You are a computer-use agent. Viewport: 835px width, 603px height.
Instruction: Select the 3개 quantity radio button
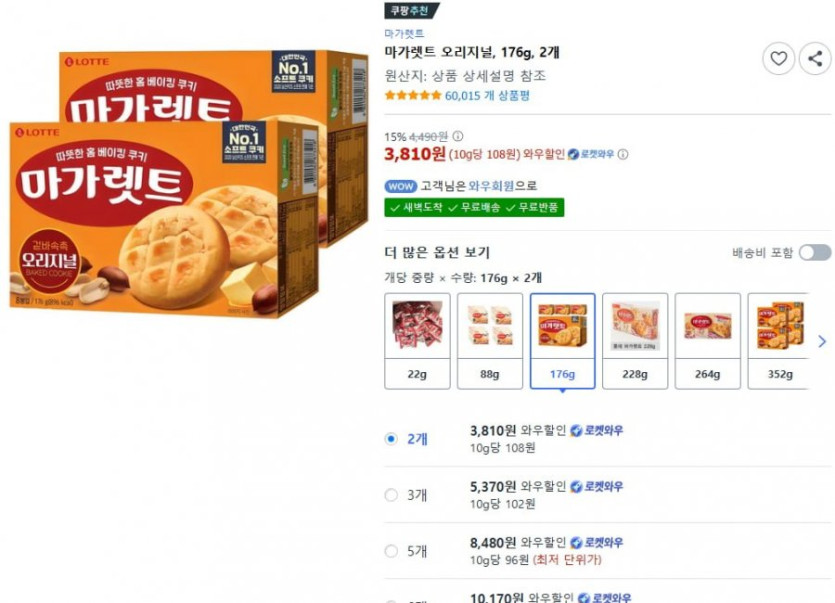(x=391, y=495)
